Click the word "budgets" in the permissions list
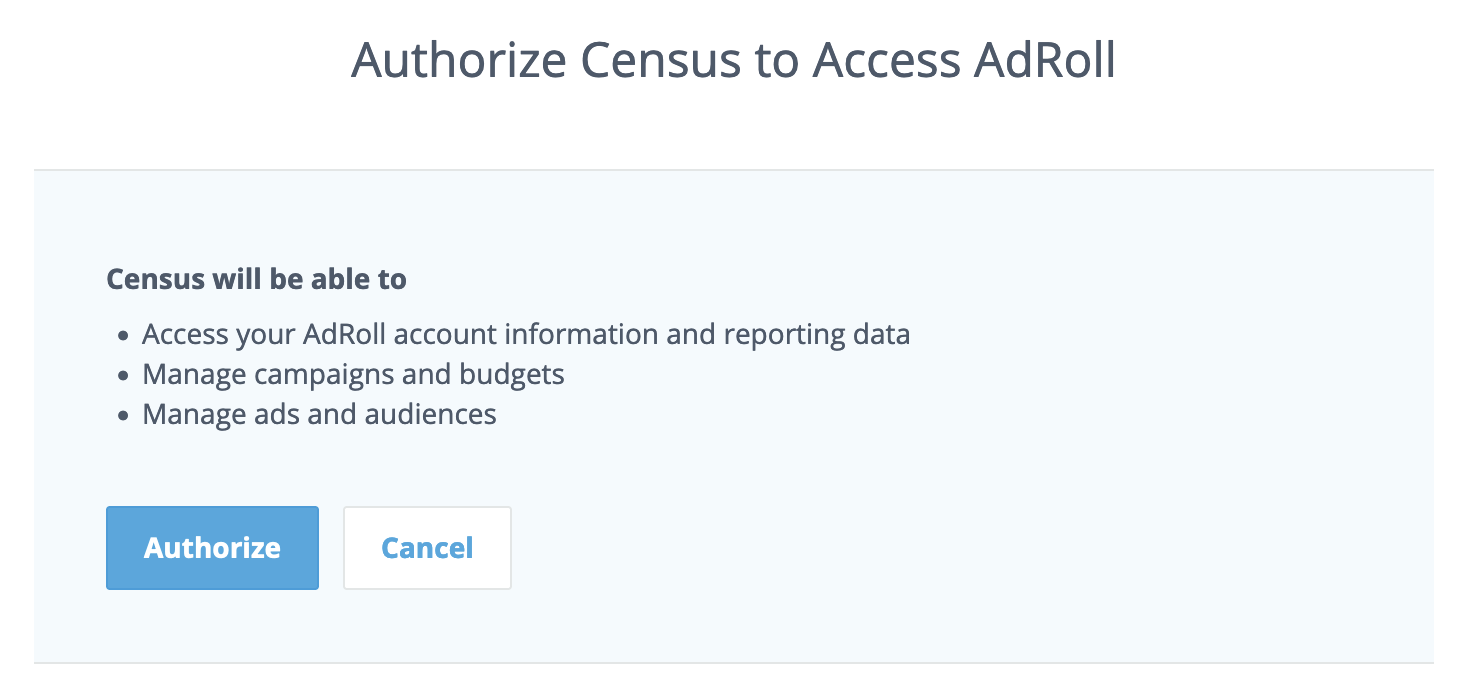 click(512, 374)
